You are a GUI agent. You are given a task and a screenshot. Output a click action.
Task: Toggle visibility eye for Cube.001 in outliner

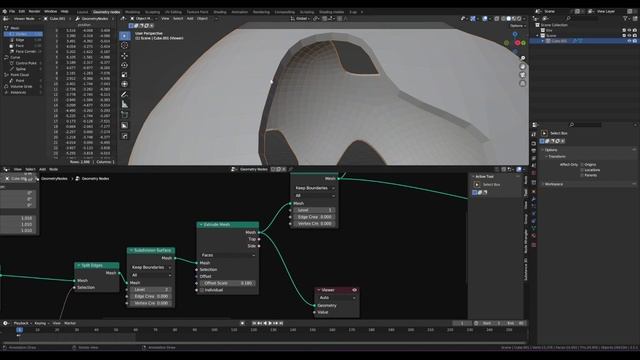coord(629,41)
